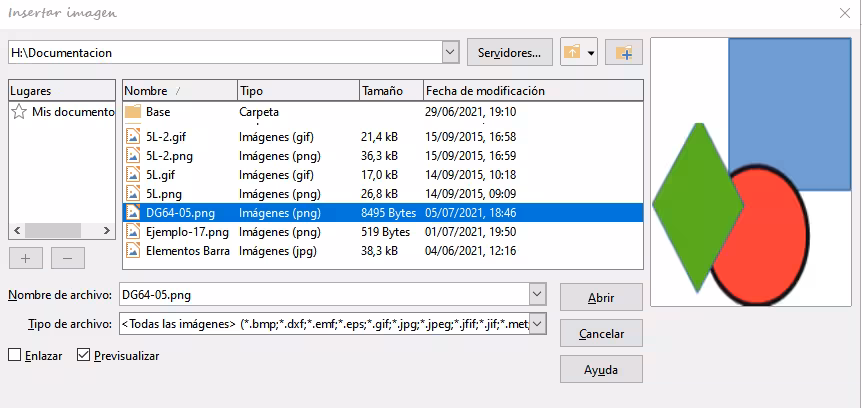
Task: Click the 36,3 kB size cell
Action: point(379,156)
